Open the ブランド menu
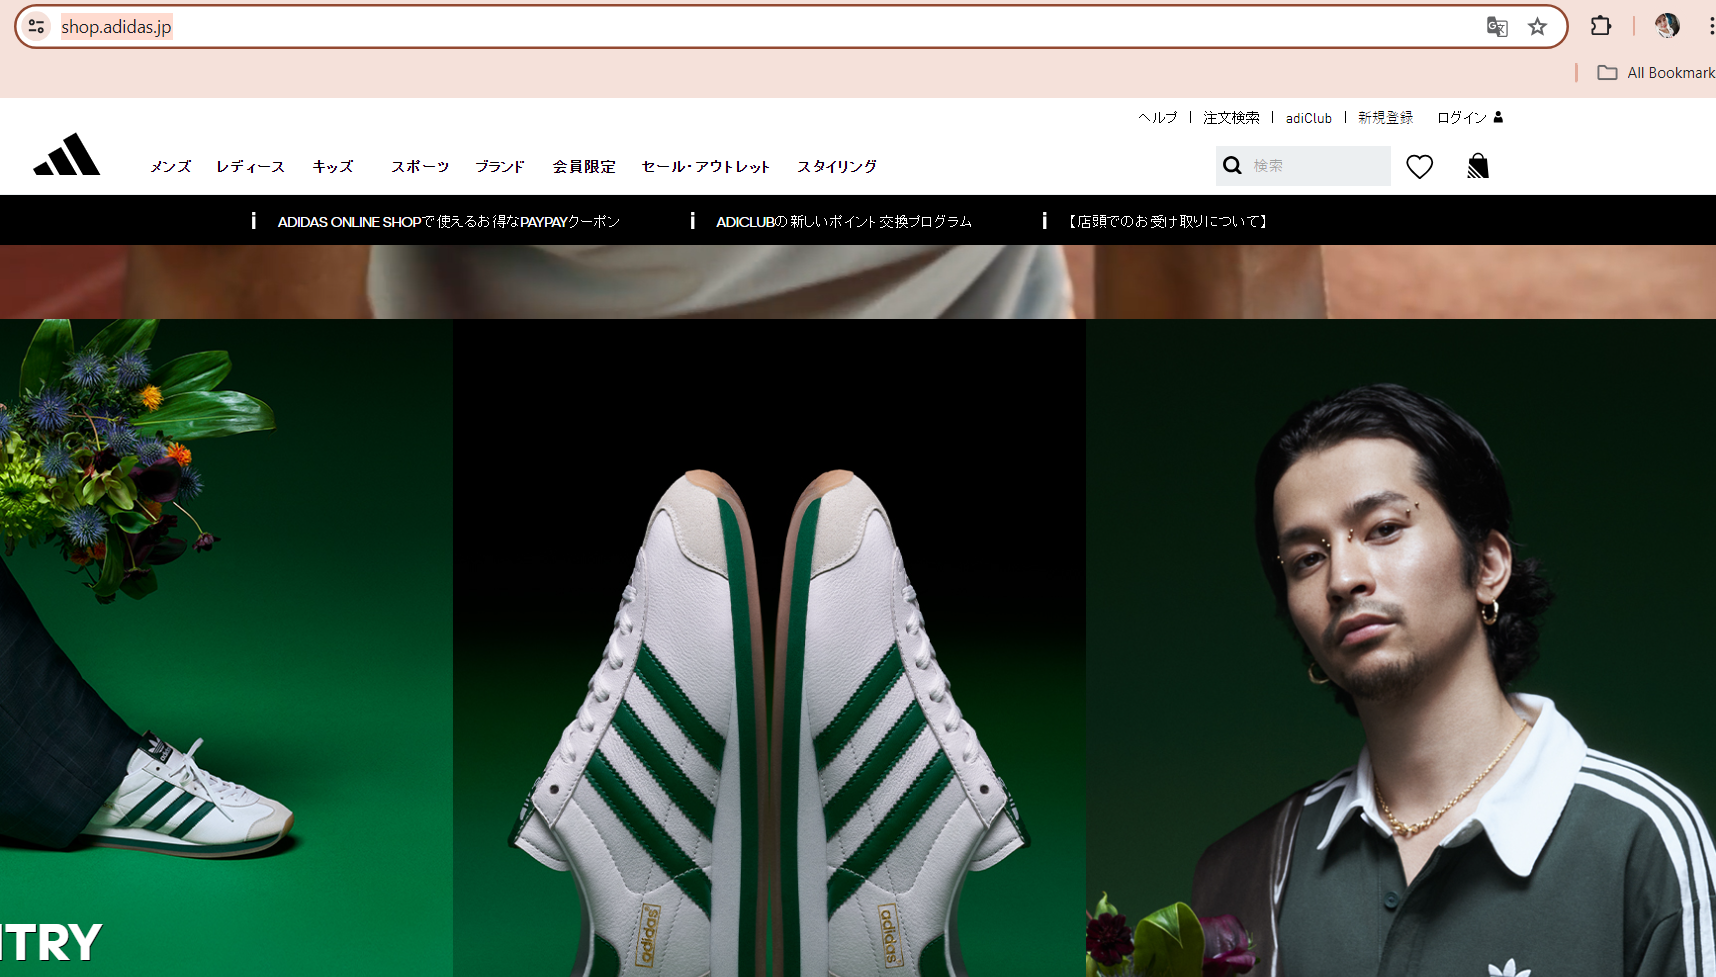The width and height of the screenshot is (1716, 977). pyautogui.click(x=500, y=166)
